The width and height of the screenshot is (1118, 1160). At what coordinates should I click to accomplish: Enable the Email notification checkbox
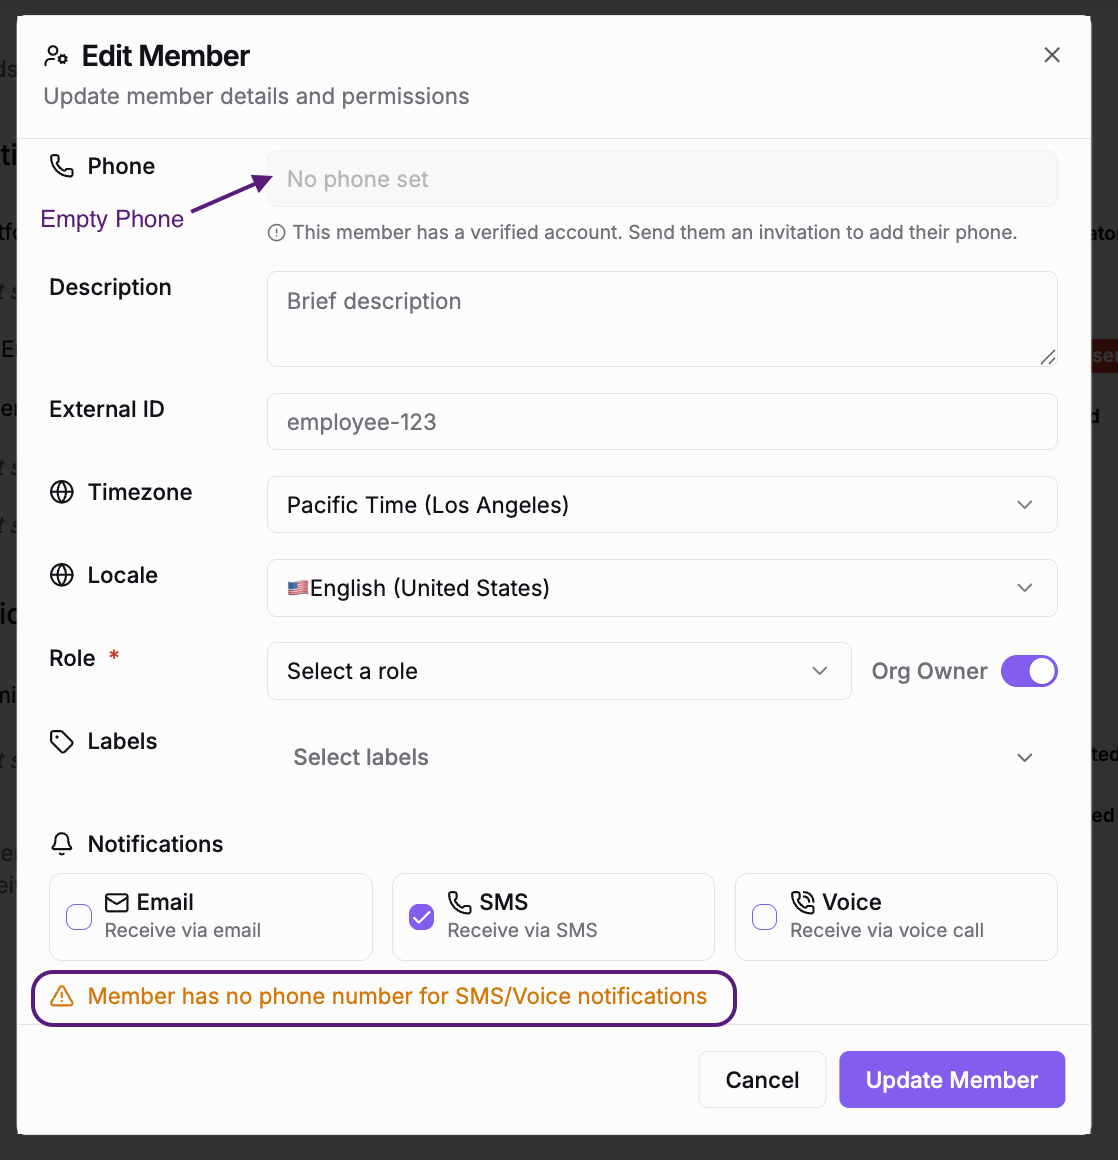click(x=79, y=917)
